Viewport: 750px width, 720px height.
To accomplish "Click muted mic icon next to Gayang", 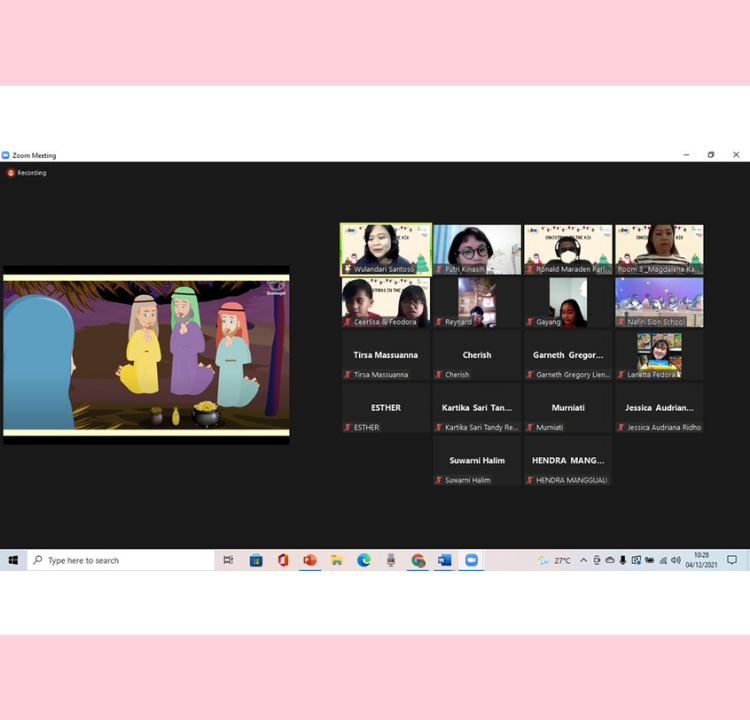I will click(529, 322).
